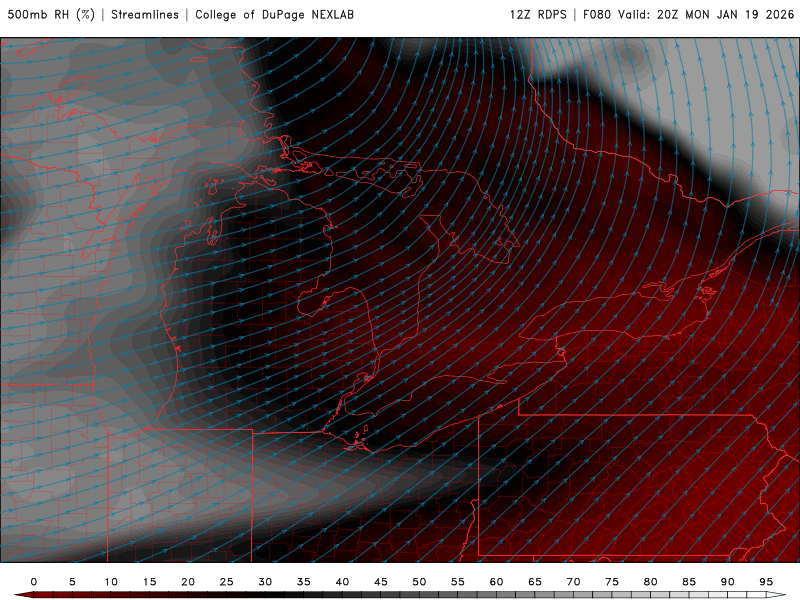The height and width of the screenshot is (600, 800).
Task: Click the "20Z MON JAN 19 2026" valid time
Action: (x=726, y=15)
